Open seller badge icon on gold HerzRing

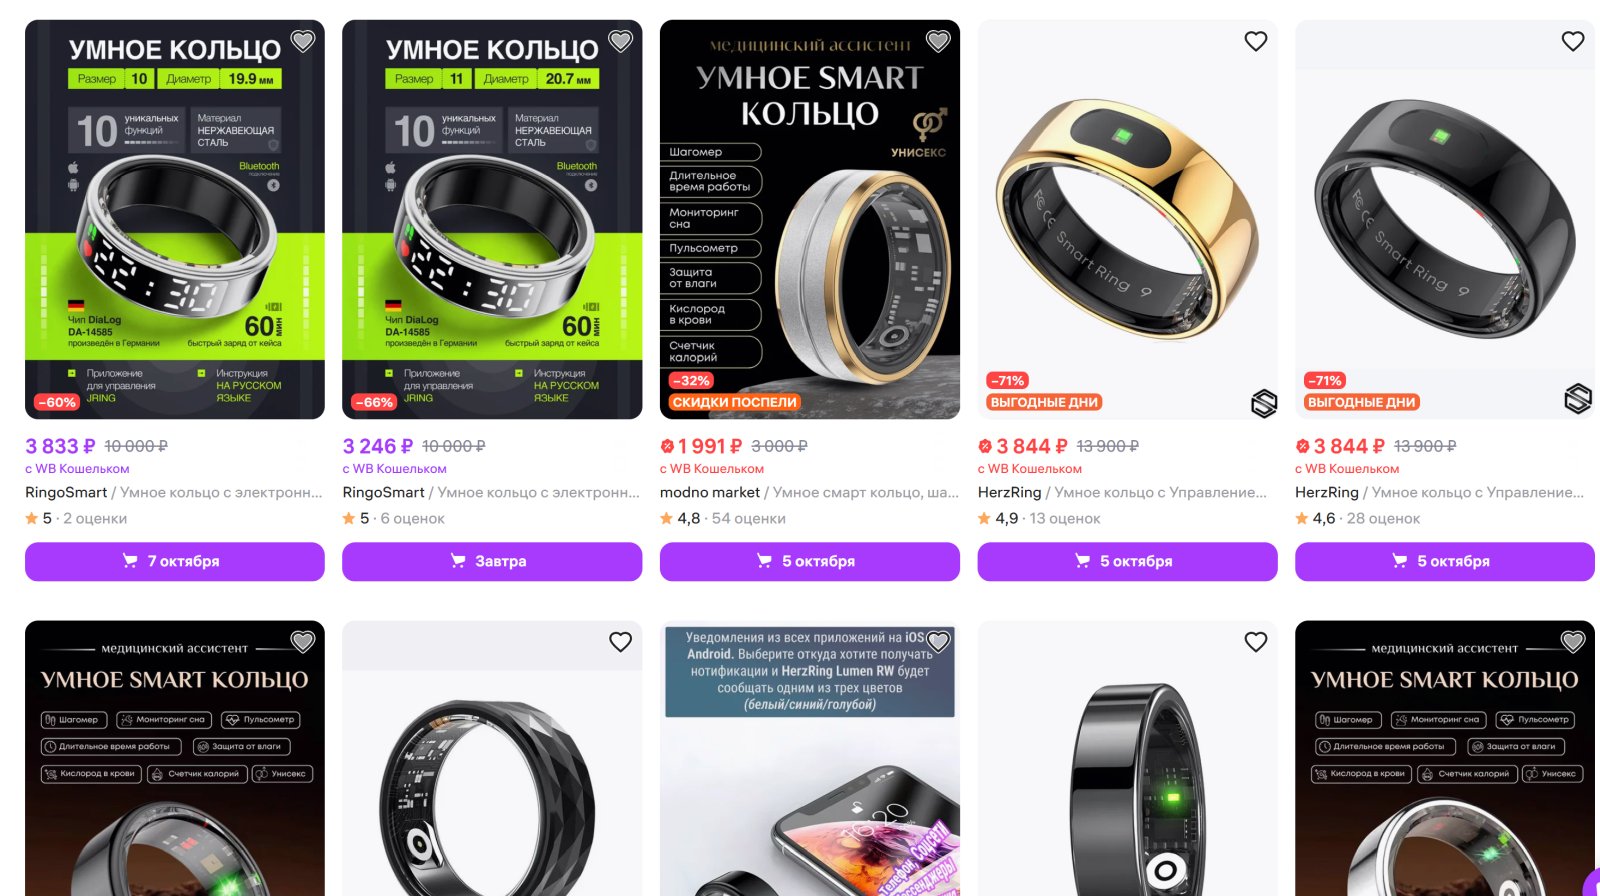pos(1264,403)
